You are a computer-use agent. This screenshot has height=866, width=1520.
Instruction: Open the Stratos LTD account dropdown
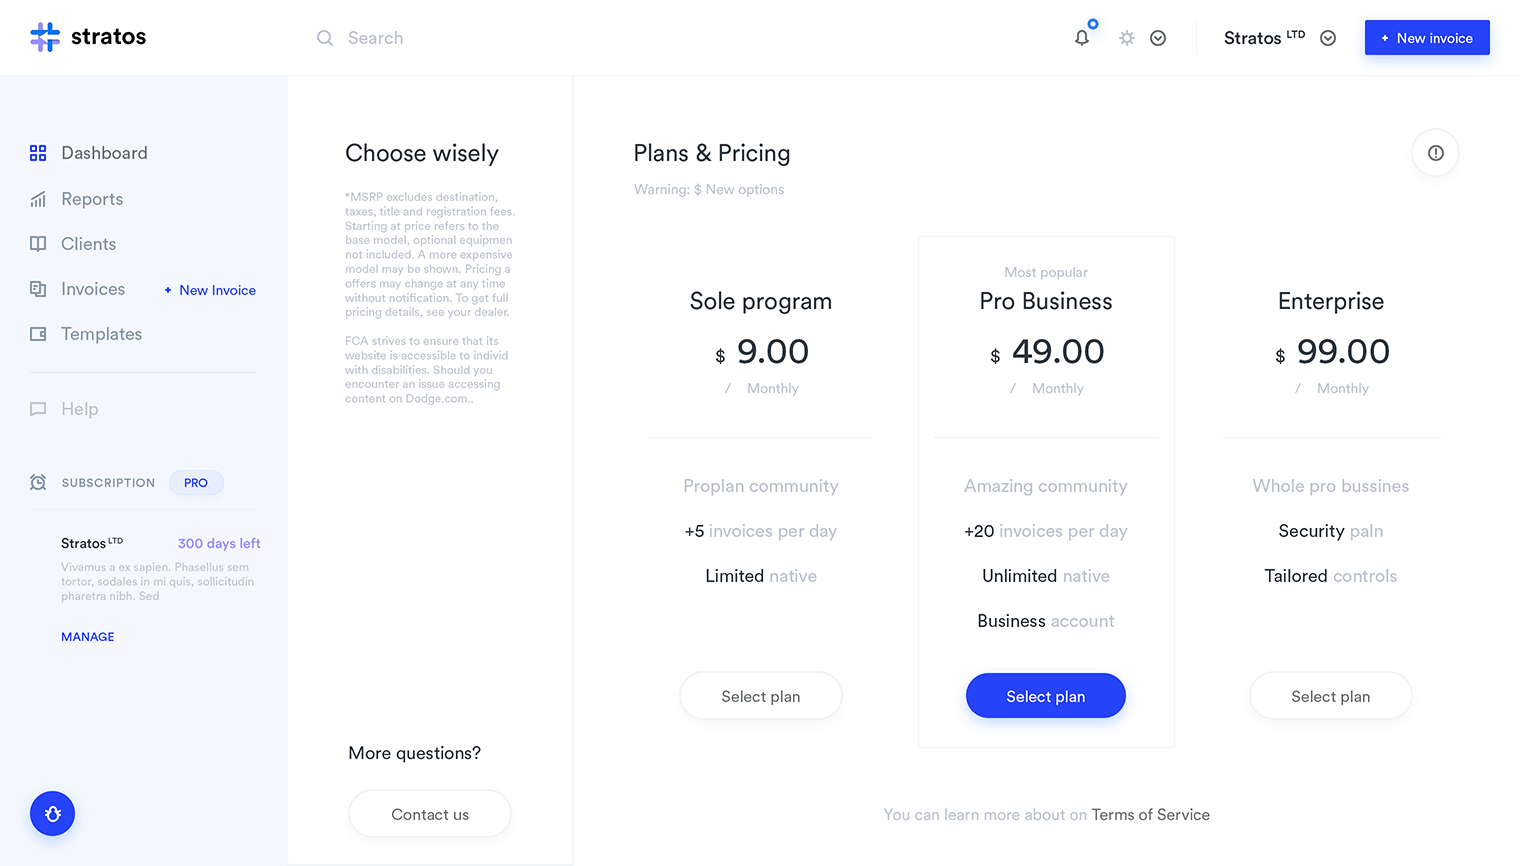[1328, 38]
